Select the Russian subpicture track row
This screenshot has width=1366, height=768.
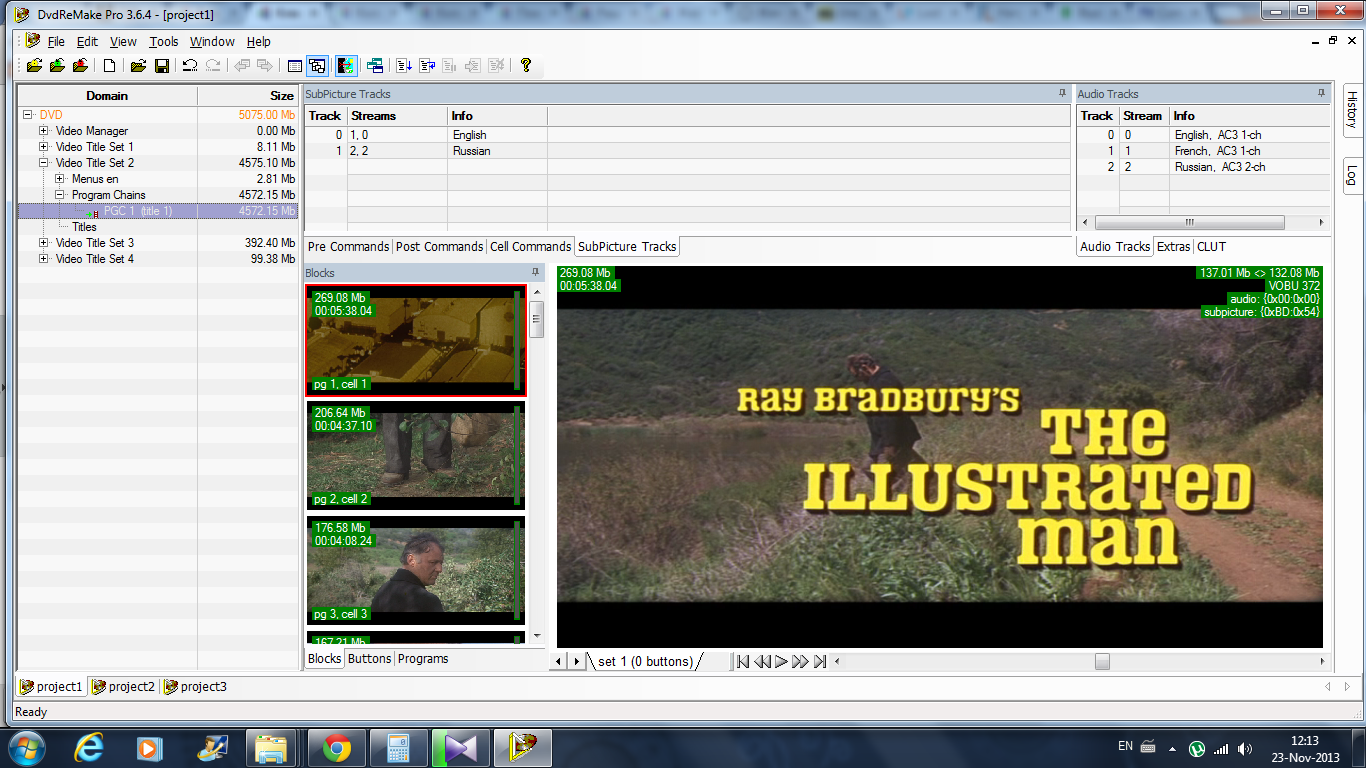(x=687, y=151)
